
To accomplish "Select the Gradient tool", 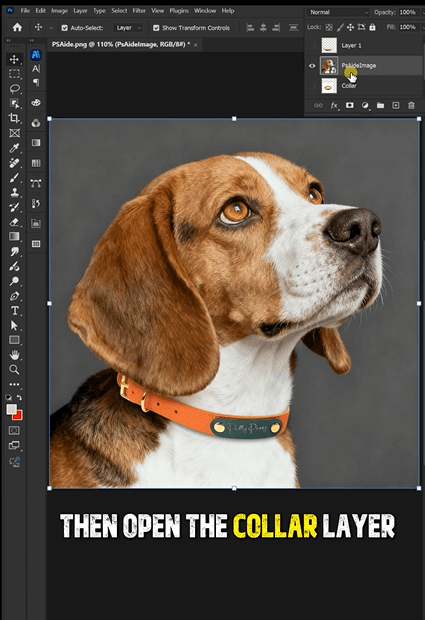I will 14,236.
